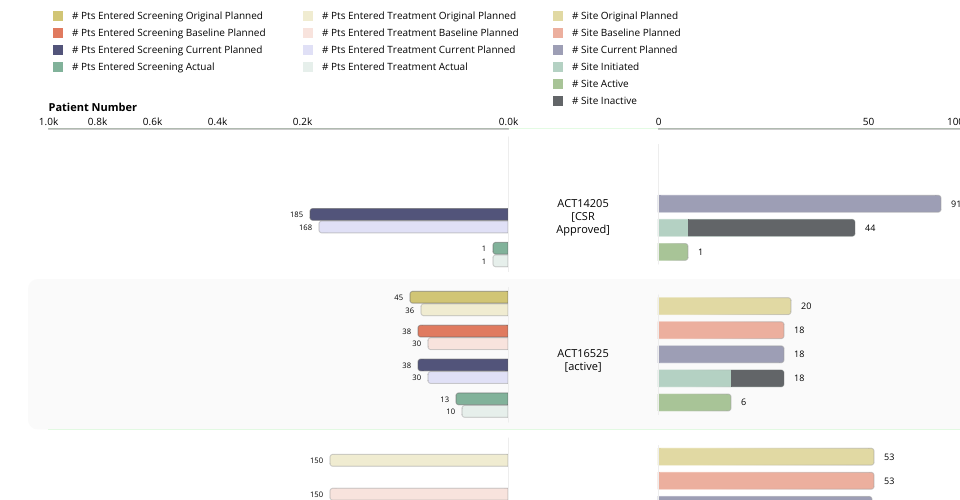Select the ACT16525 [active] study label
This screenshot has height=500, width=960.
(583, 360)
